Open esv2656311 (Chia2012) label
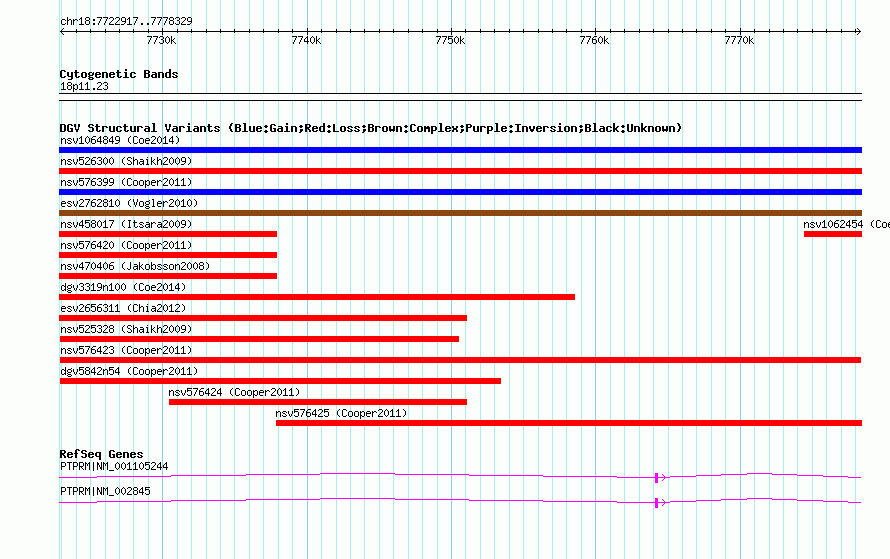890x559 pixels. point(123,308)
